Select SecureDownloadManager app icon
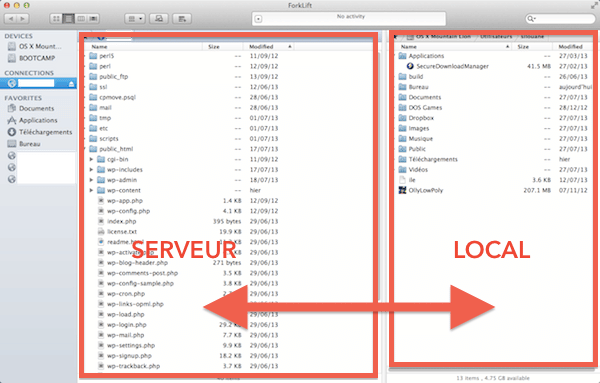This screenshot has width=600, height=383. (x=410, y=66)
